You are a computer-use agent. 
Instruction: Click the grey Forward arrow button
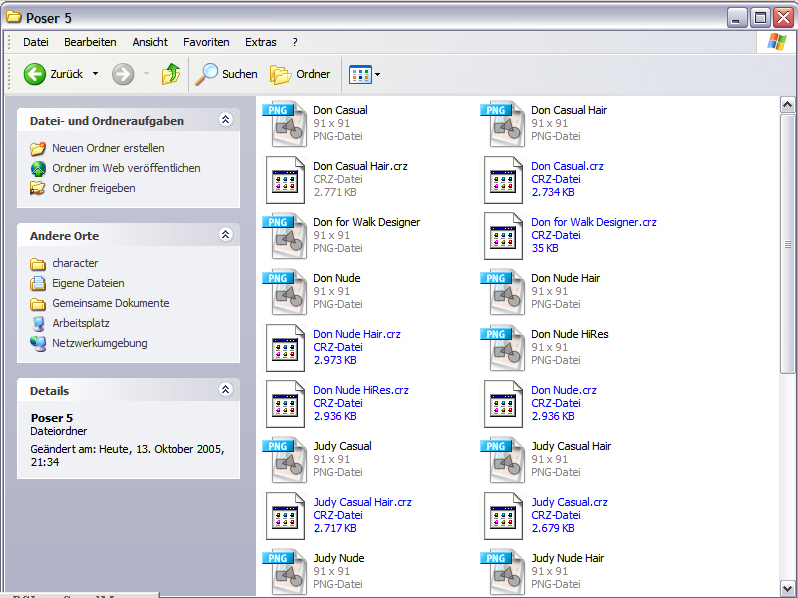pos(123,74)
